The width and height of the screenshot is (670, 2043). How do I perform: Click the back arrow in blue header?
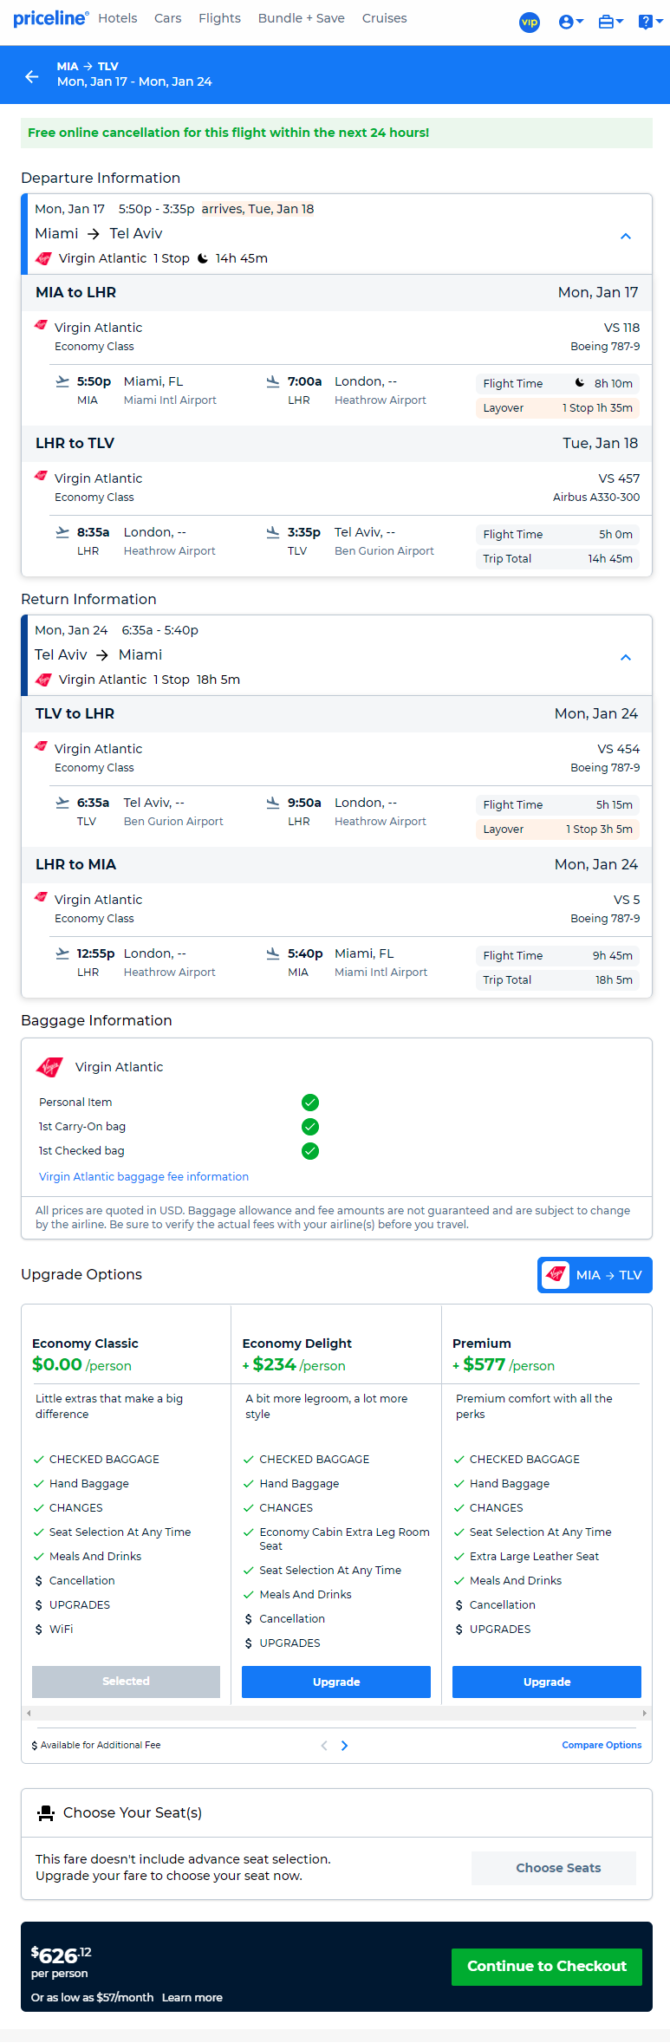32,76
